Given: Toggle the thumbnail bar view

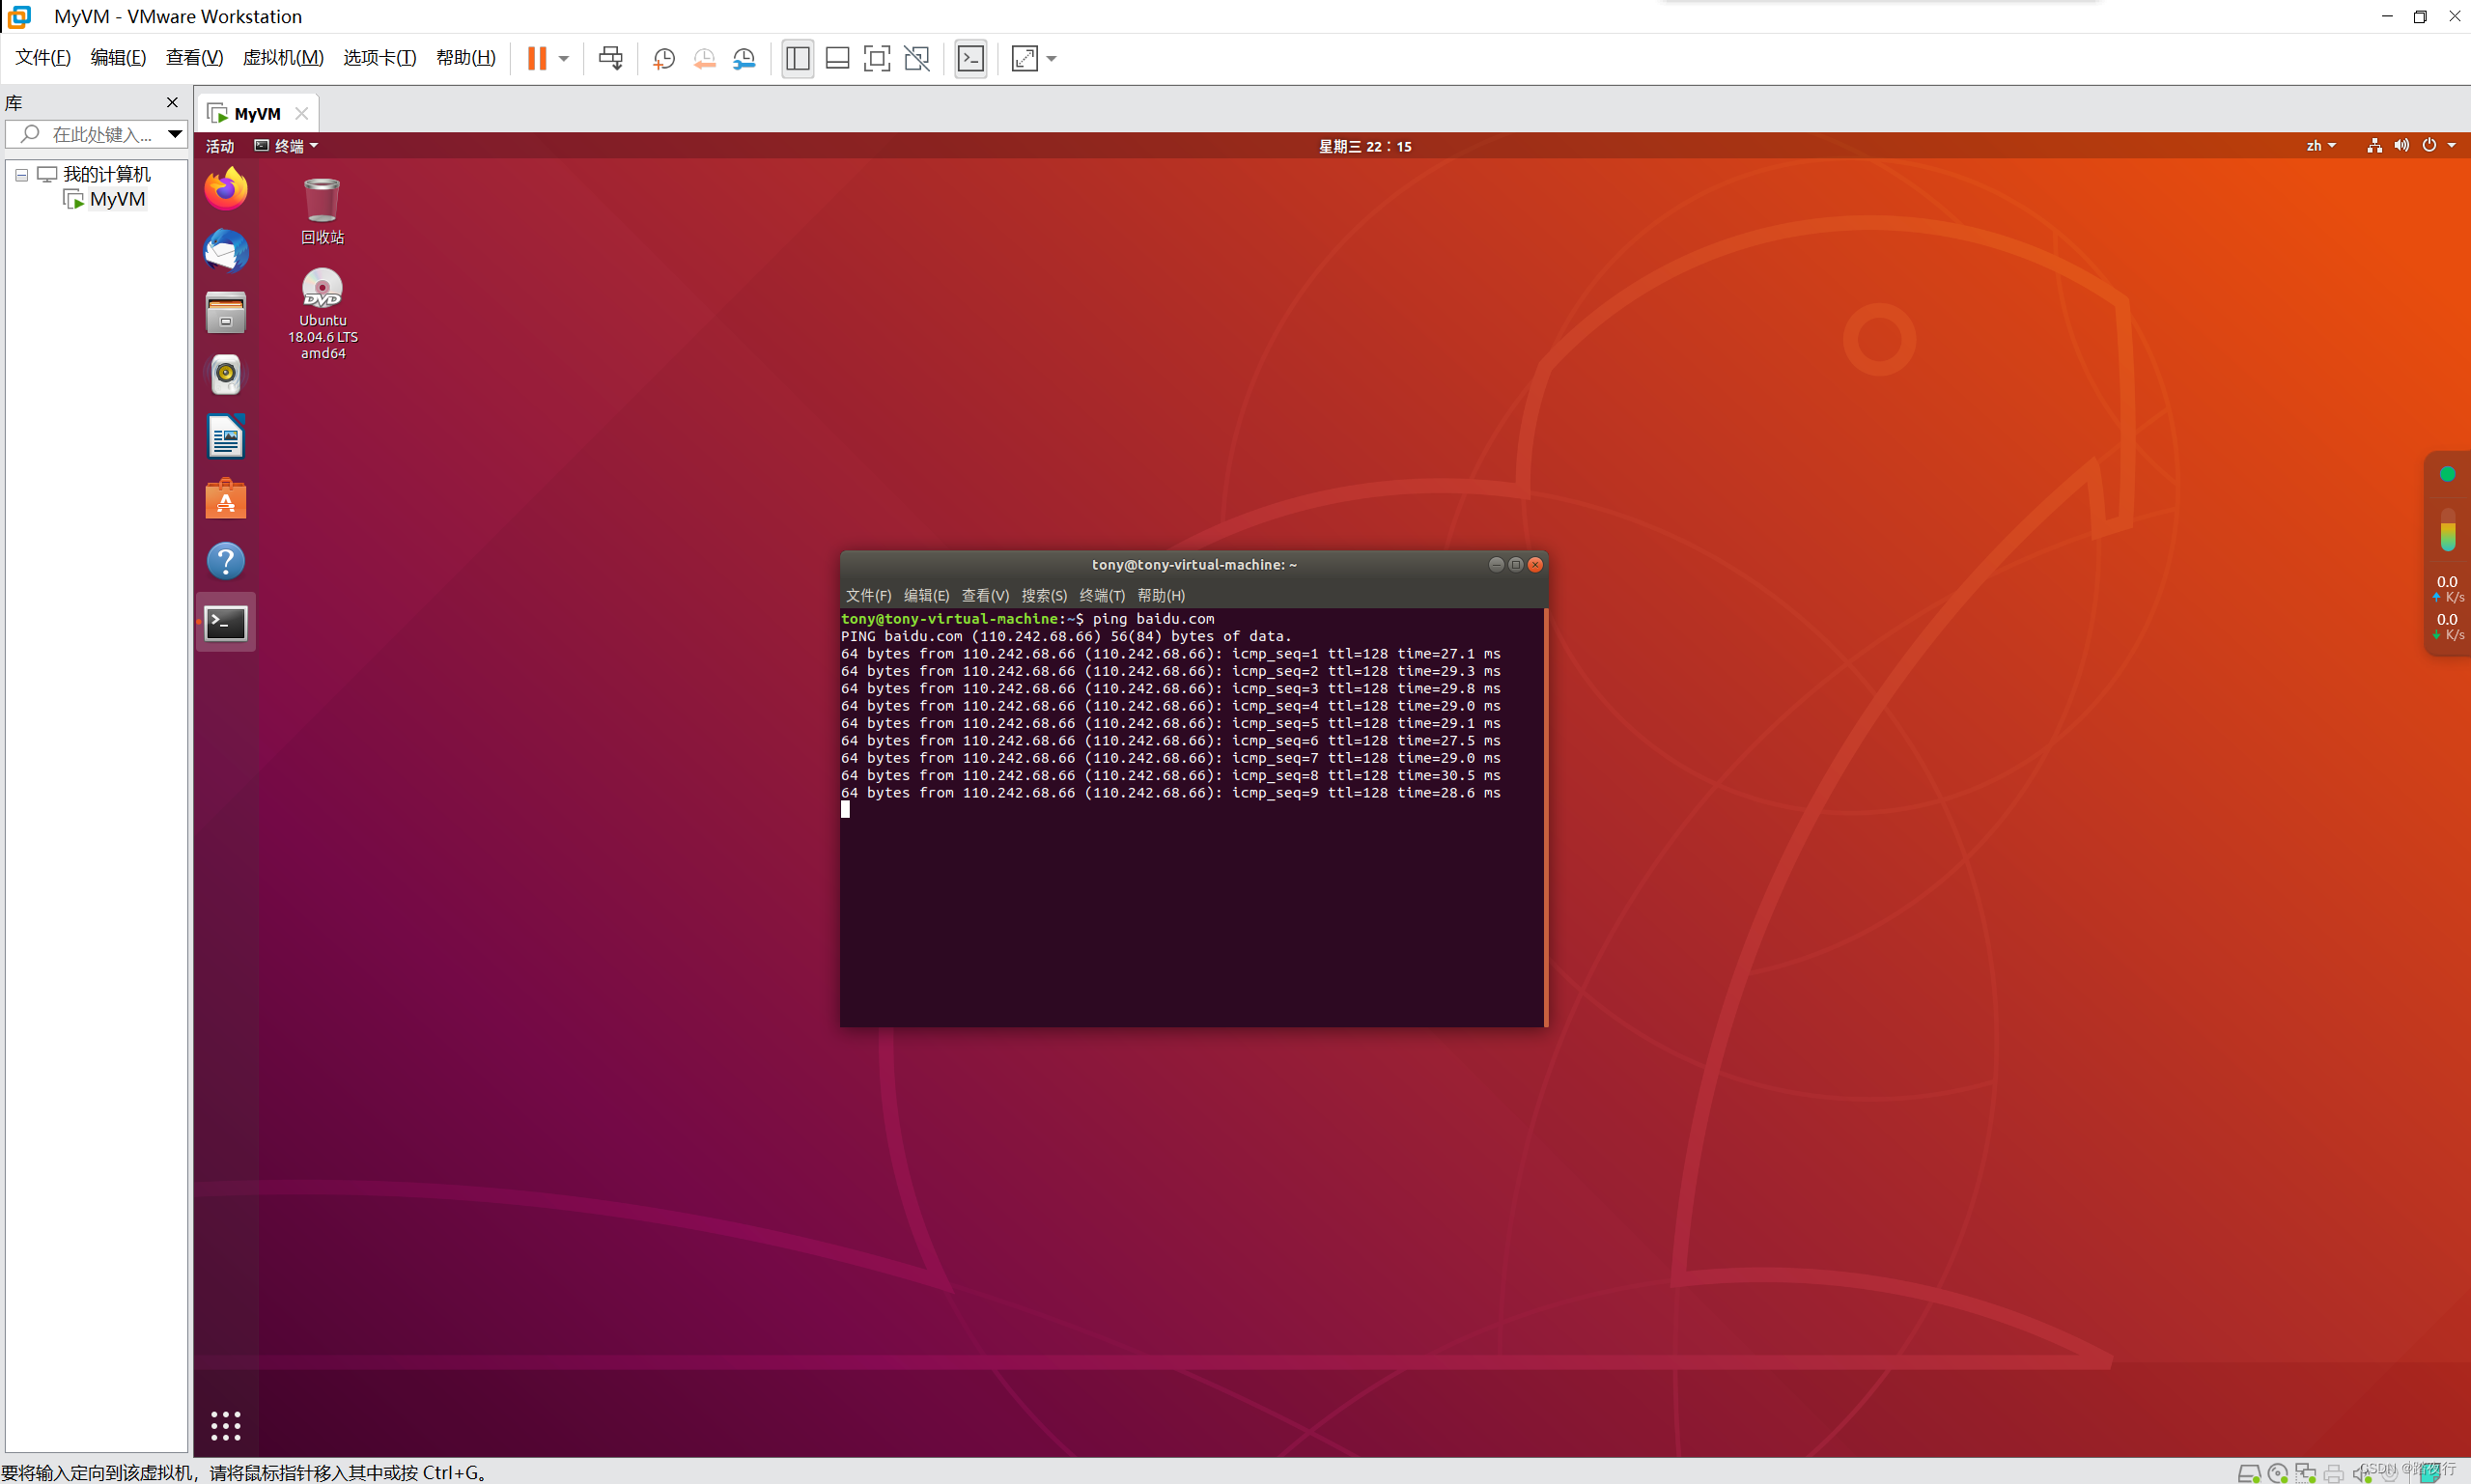Looking at the screenshot, I should tap(837, 58).
